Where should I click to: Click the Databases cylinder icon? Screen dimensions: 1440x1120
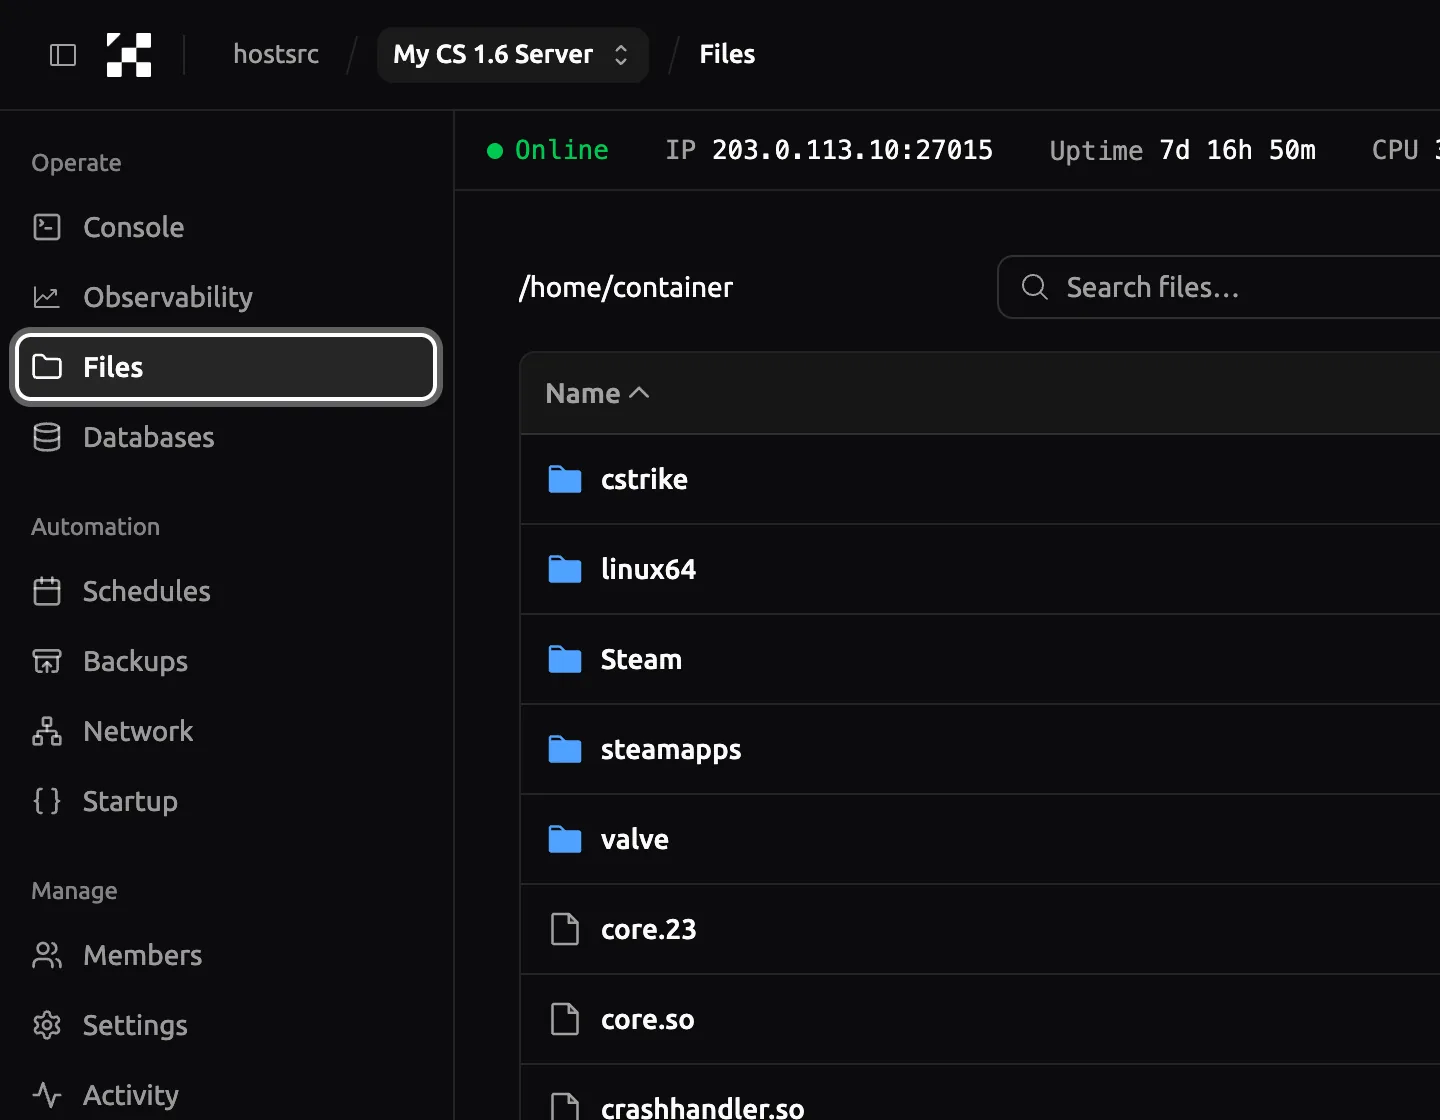(47, 437)
